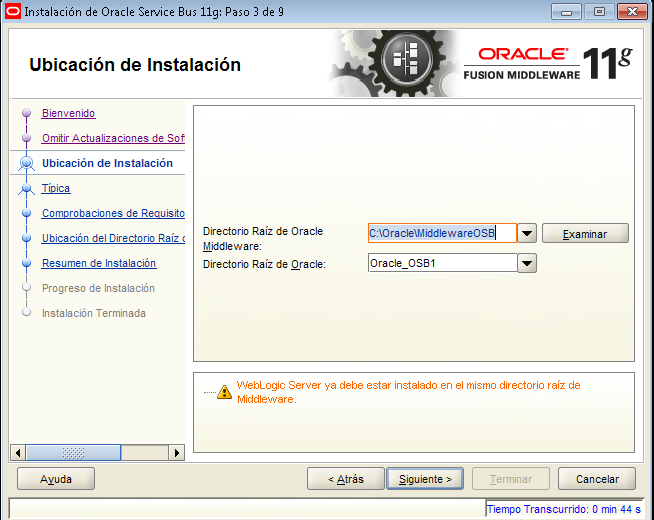The image size is (654, 520).
Task: Proceed with the Siguiente button
Action: click(425, 479)
